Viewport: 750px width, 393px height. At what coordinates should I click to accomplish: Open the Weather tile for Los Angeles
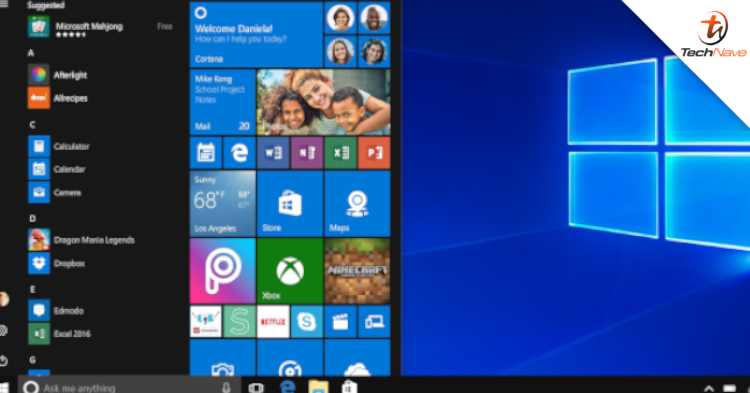tap(222, 204)
